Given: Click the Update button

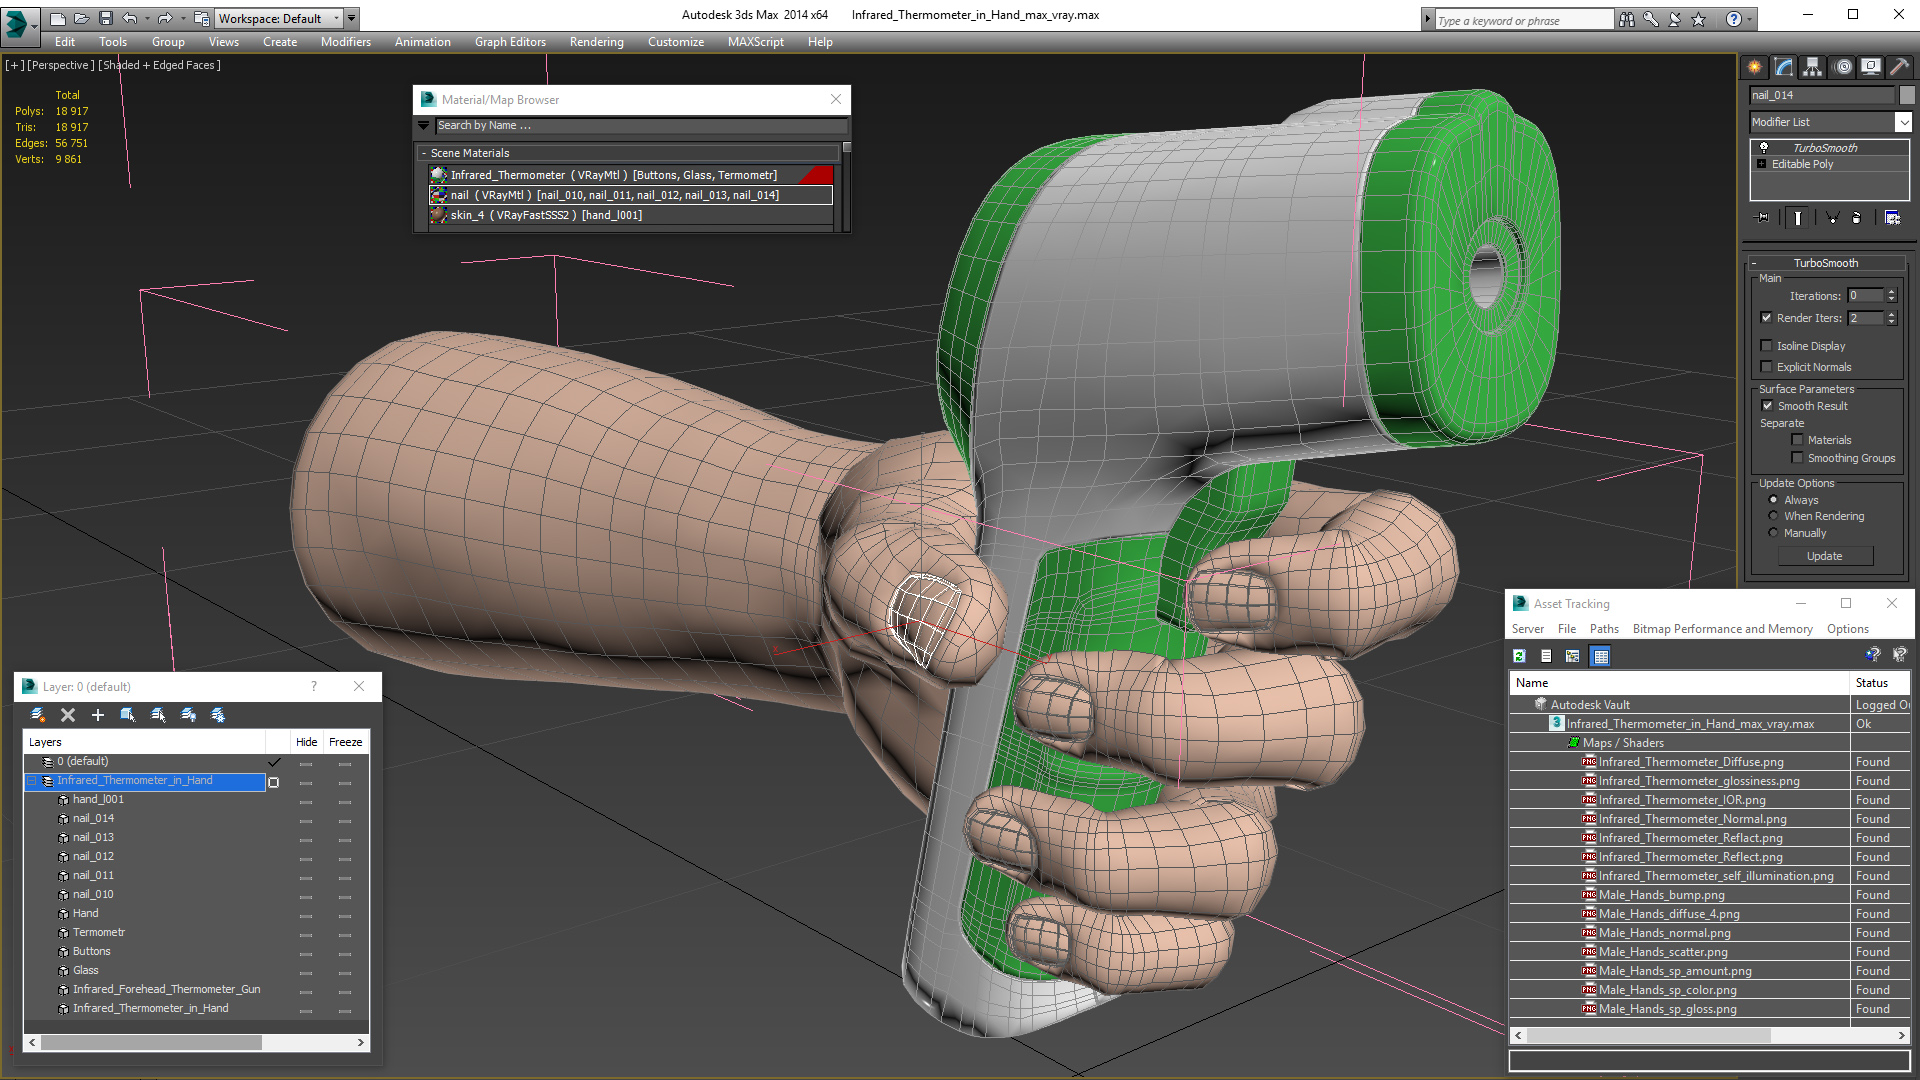Looking at the screenshot, I should 1824,556.
